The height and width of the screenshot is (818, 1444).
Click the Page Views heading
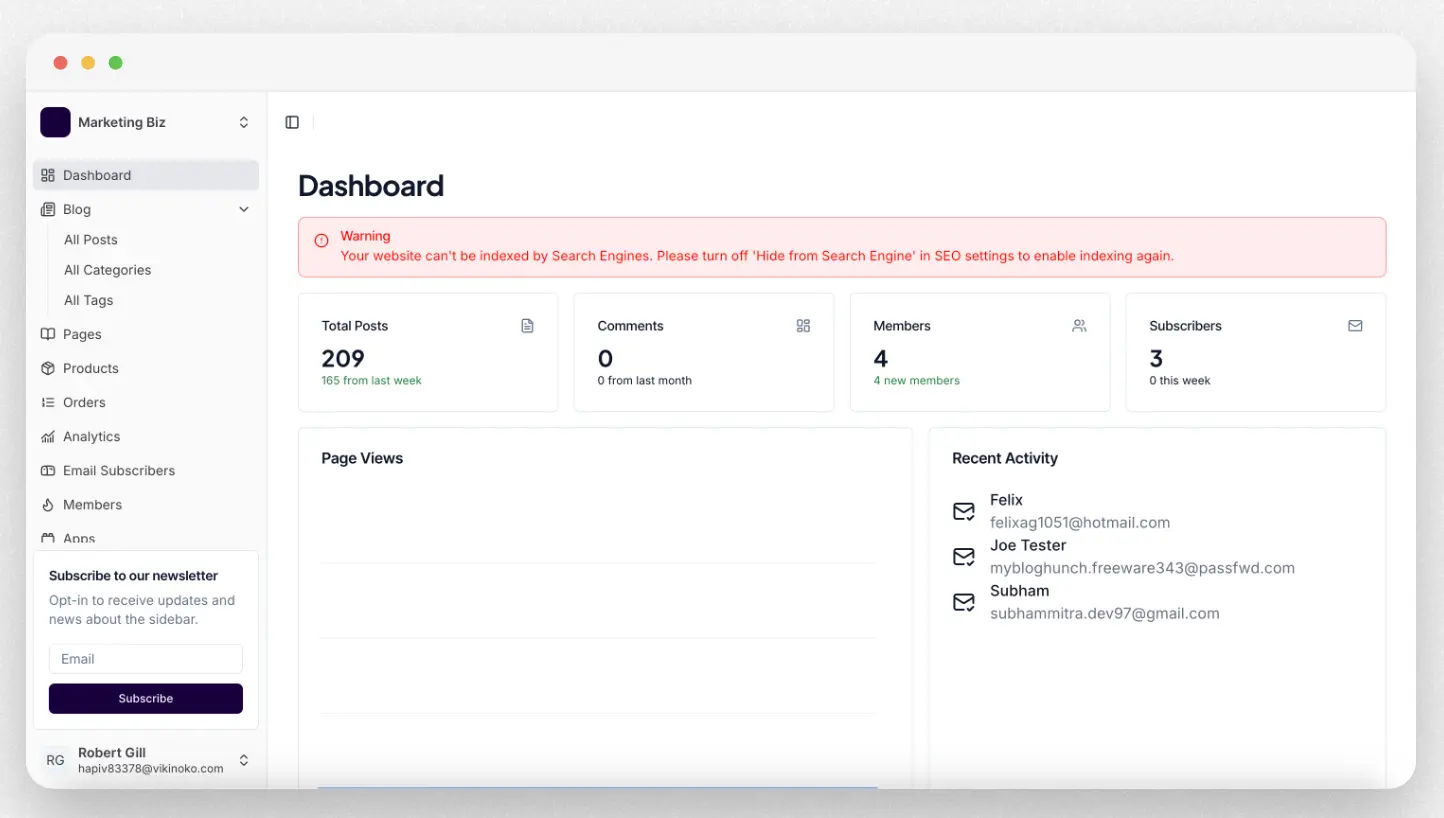click(x=362, y=458)
